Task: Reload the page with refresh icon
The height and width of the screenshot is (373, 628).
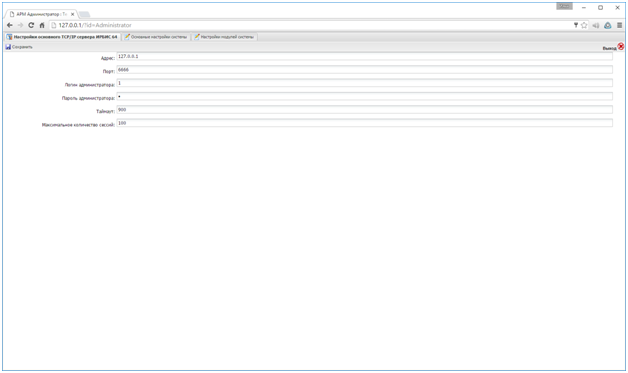Action: point(31,25)
